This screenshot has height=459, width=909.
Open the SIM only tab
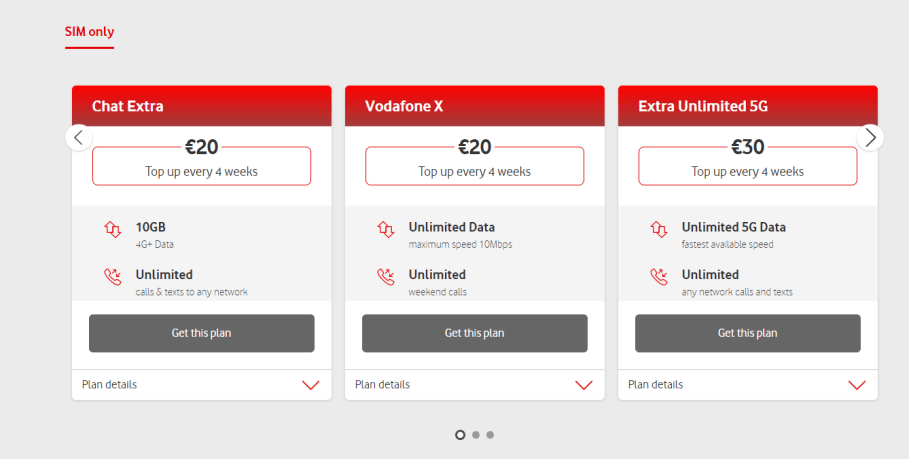(x=89, y=32)
